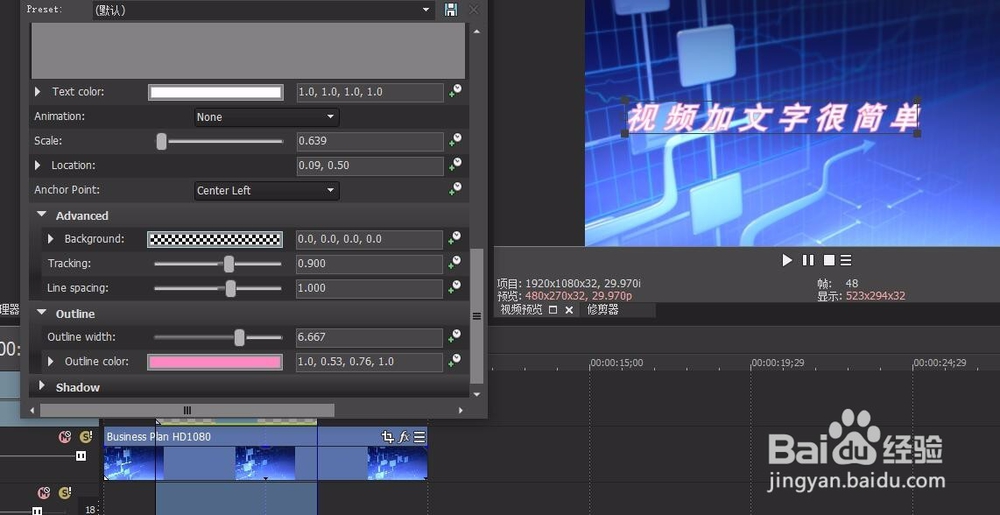This screenshot has height=515, width=1000.
Task: Save the current preset with the floppy icon
Action: pyautogui.click(x=451, y=10)
